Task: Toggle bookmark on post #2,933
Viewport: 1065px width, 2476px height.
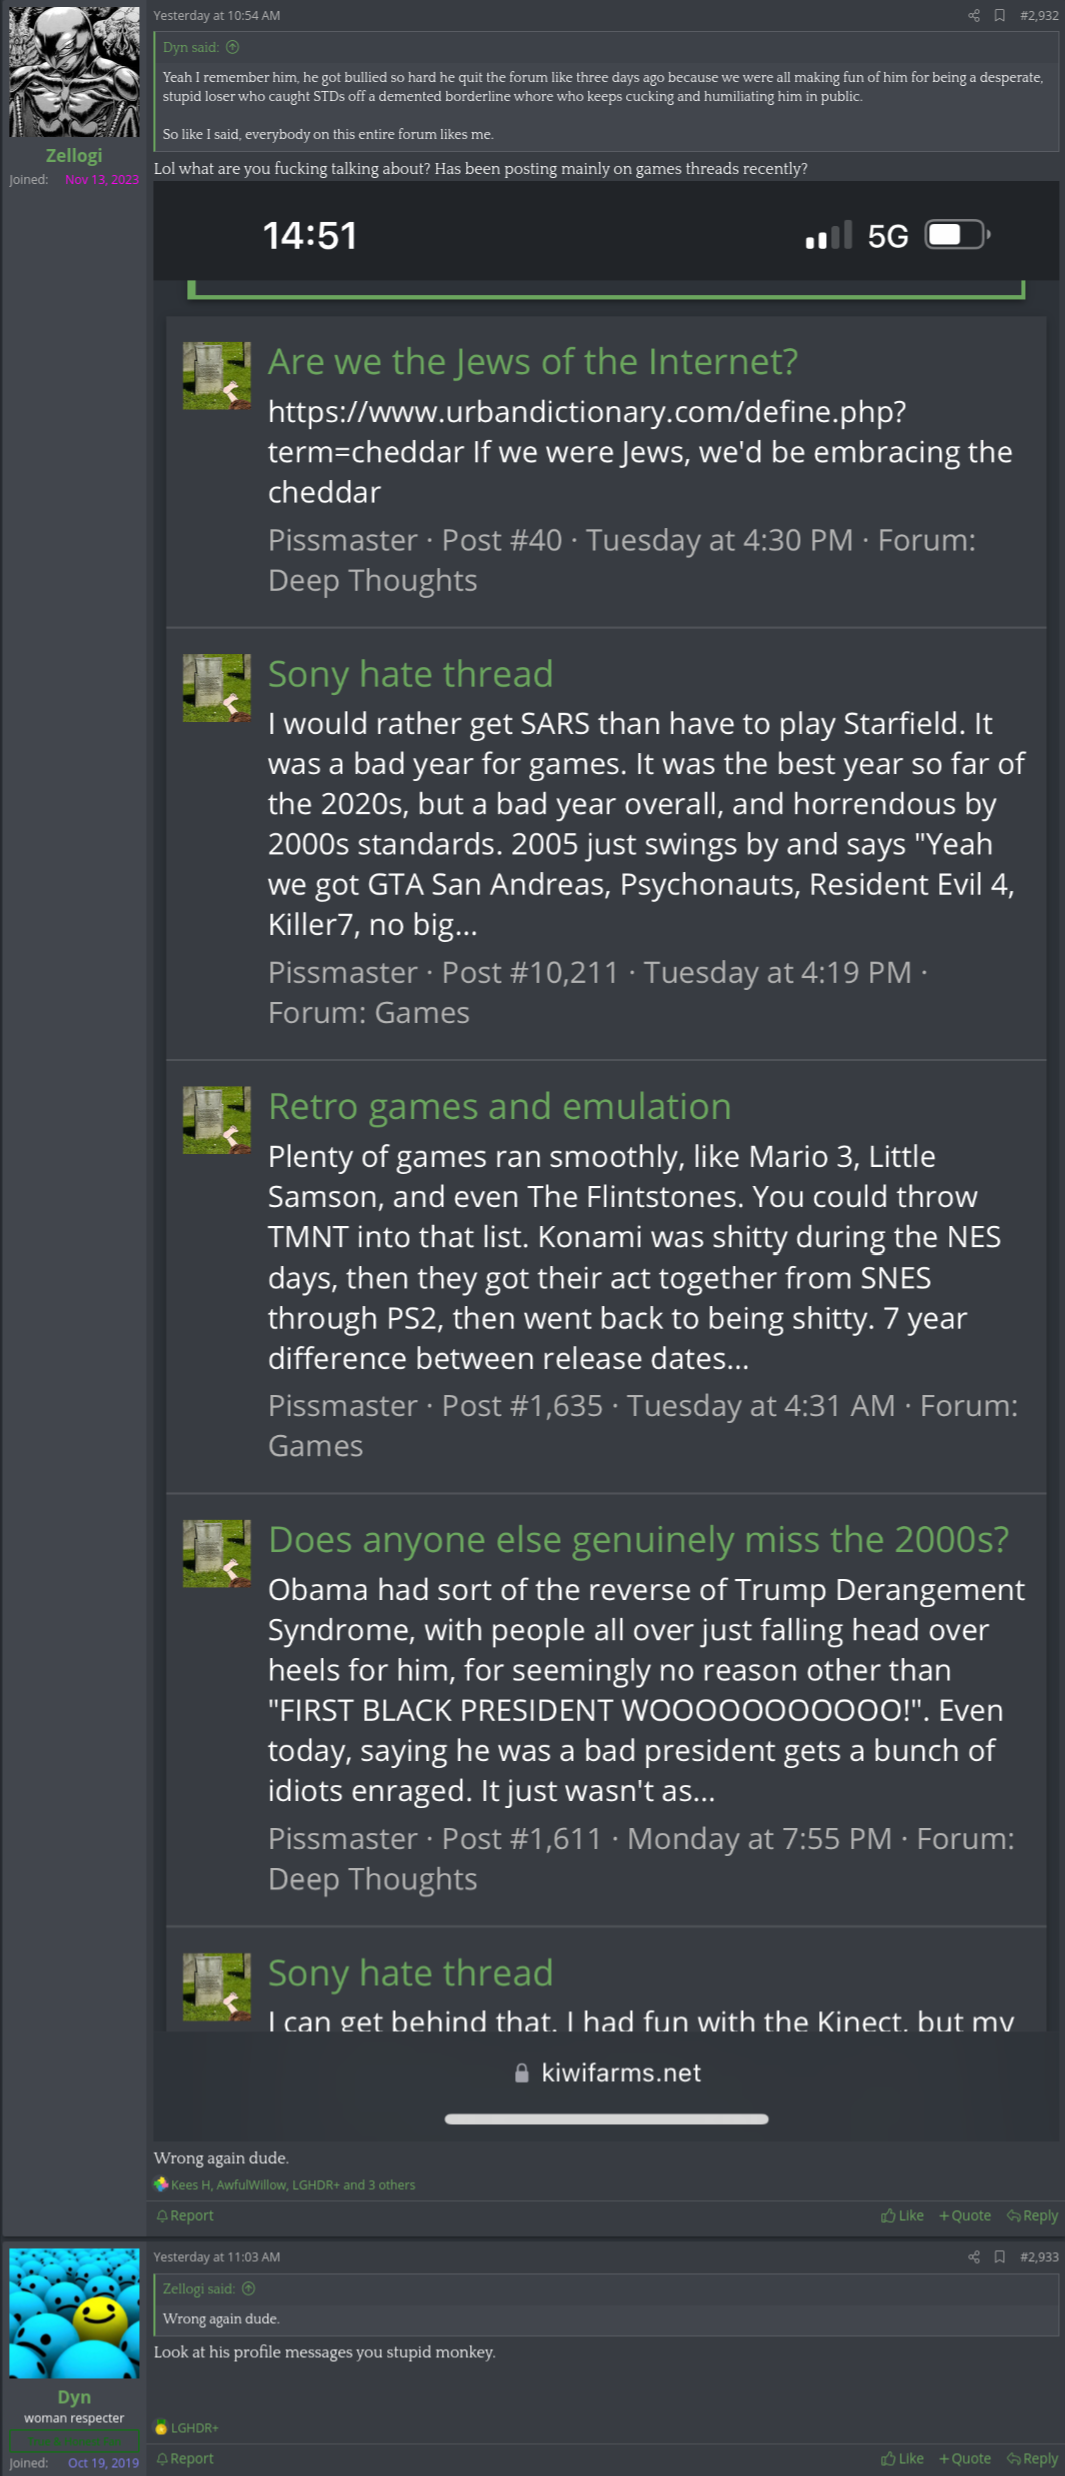Action: [999, 2256]
